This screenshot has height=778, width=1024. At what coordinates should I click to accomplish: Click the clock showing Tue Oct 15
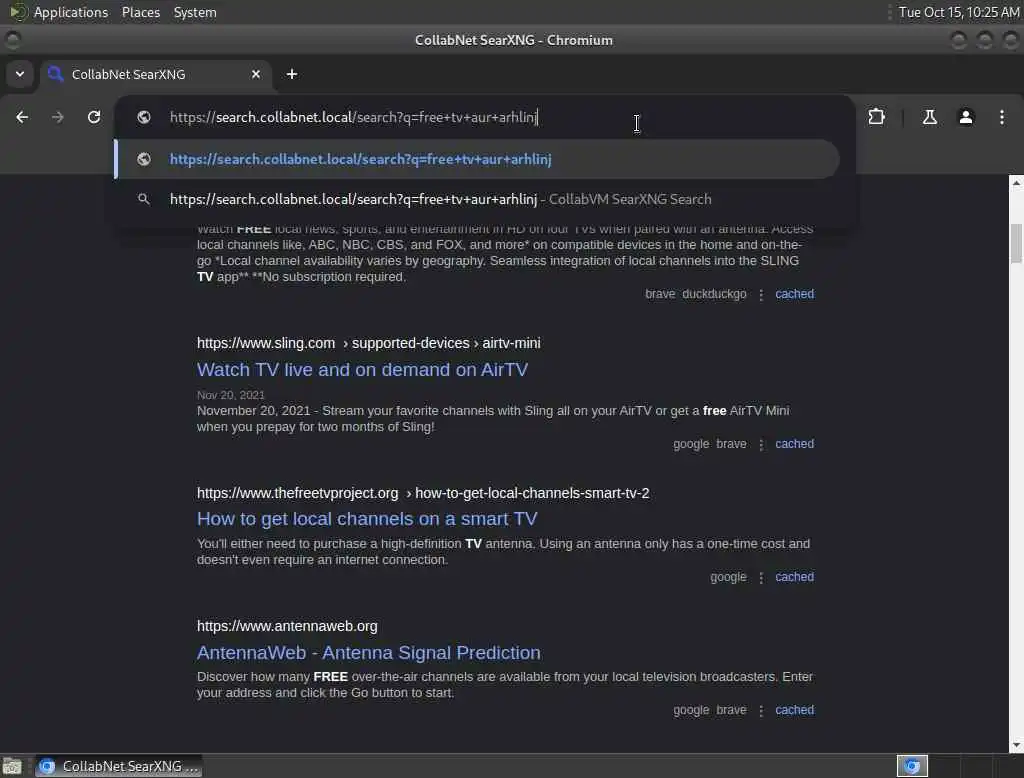point(958,12)
